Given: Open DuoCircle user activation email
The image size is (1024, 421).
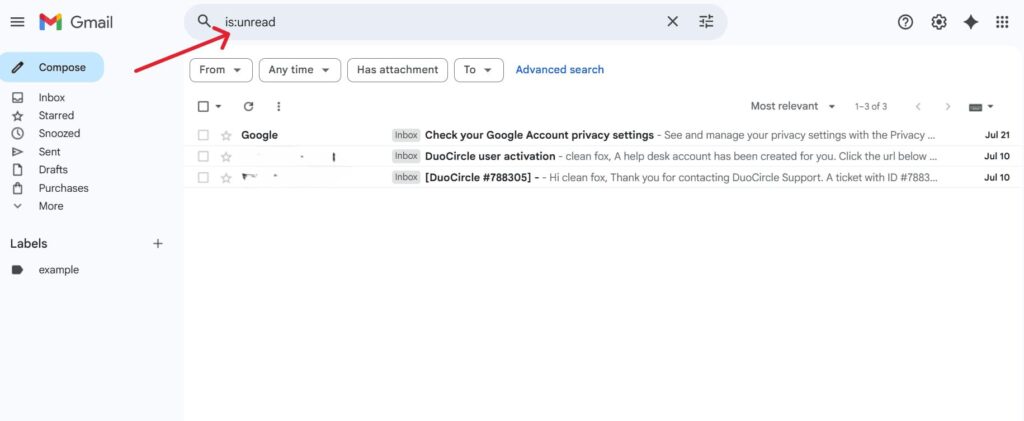Looking at the screenshot, I should tap(490, 156).
